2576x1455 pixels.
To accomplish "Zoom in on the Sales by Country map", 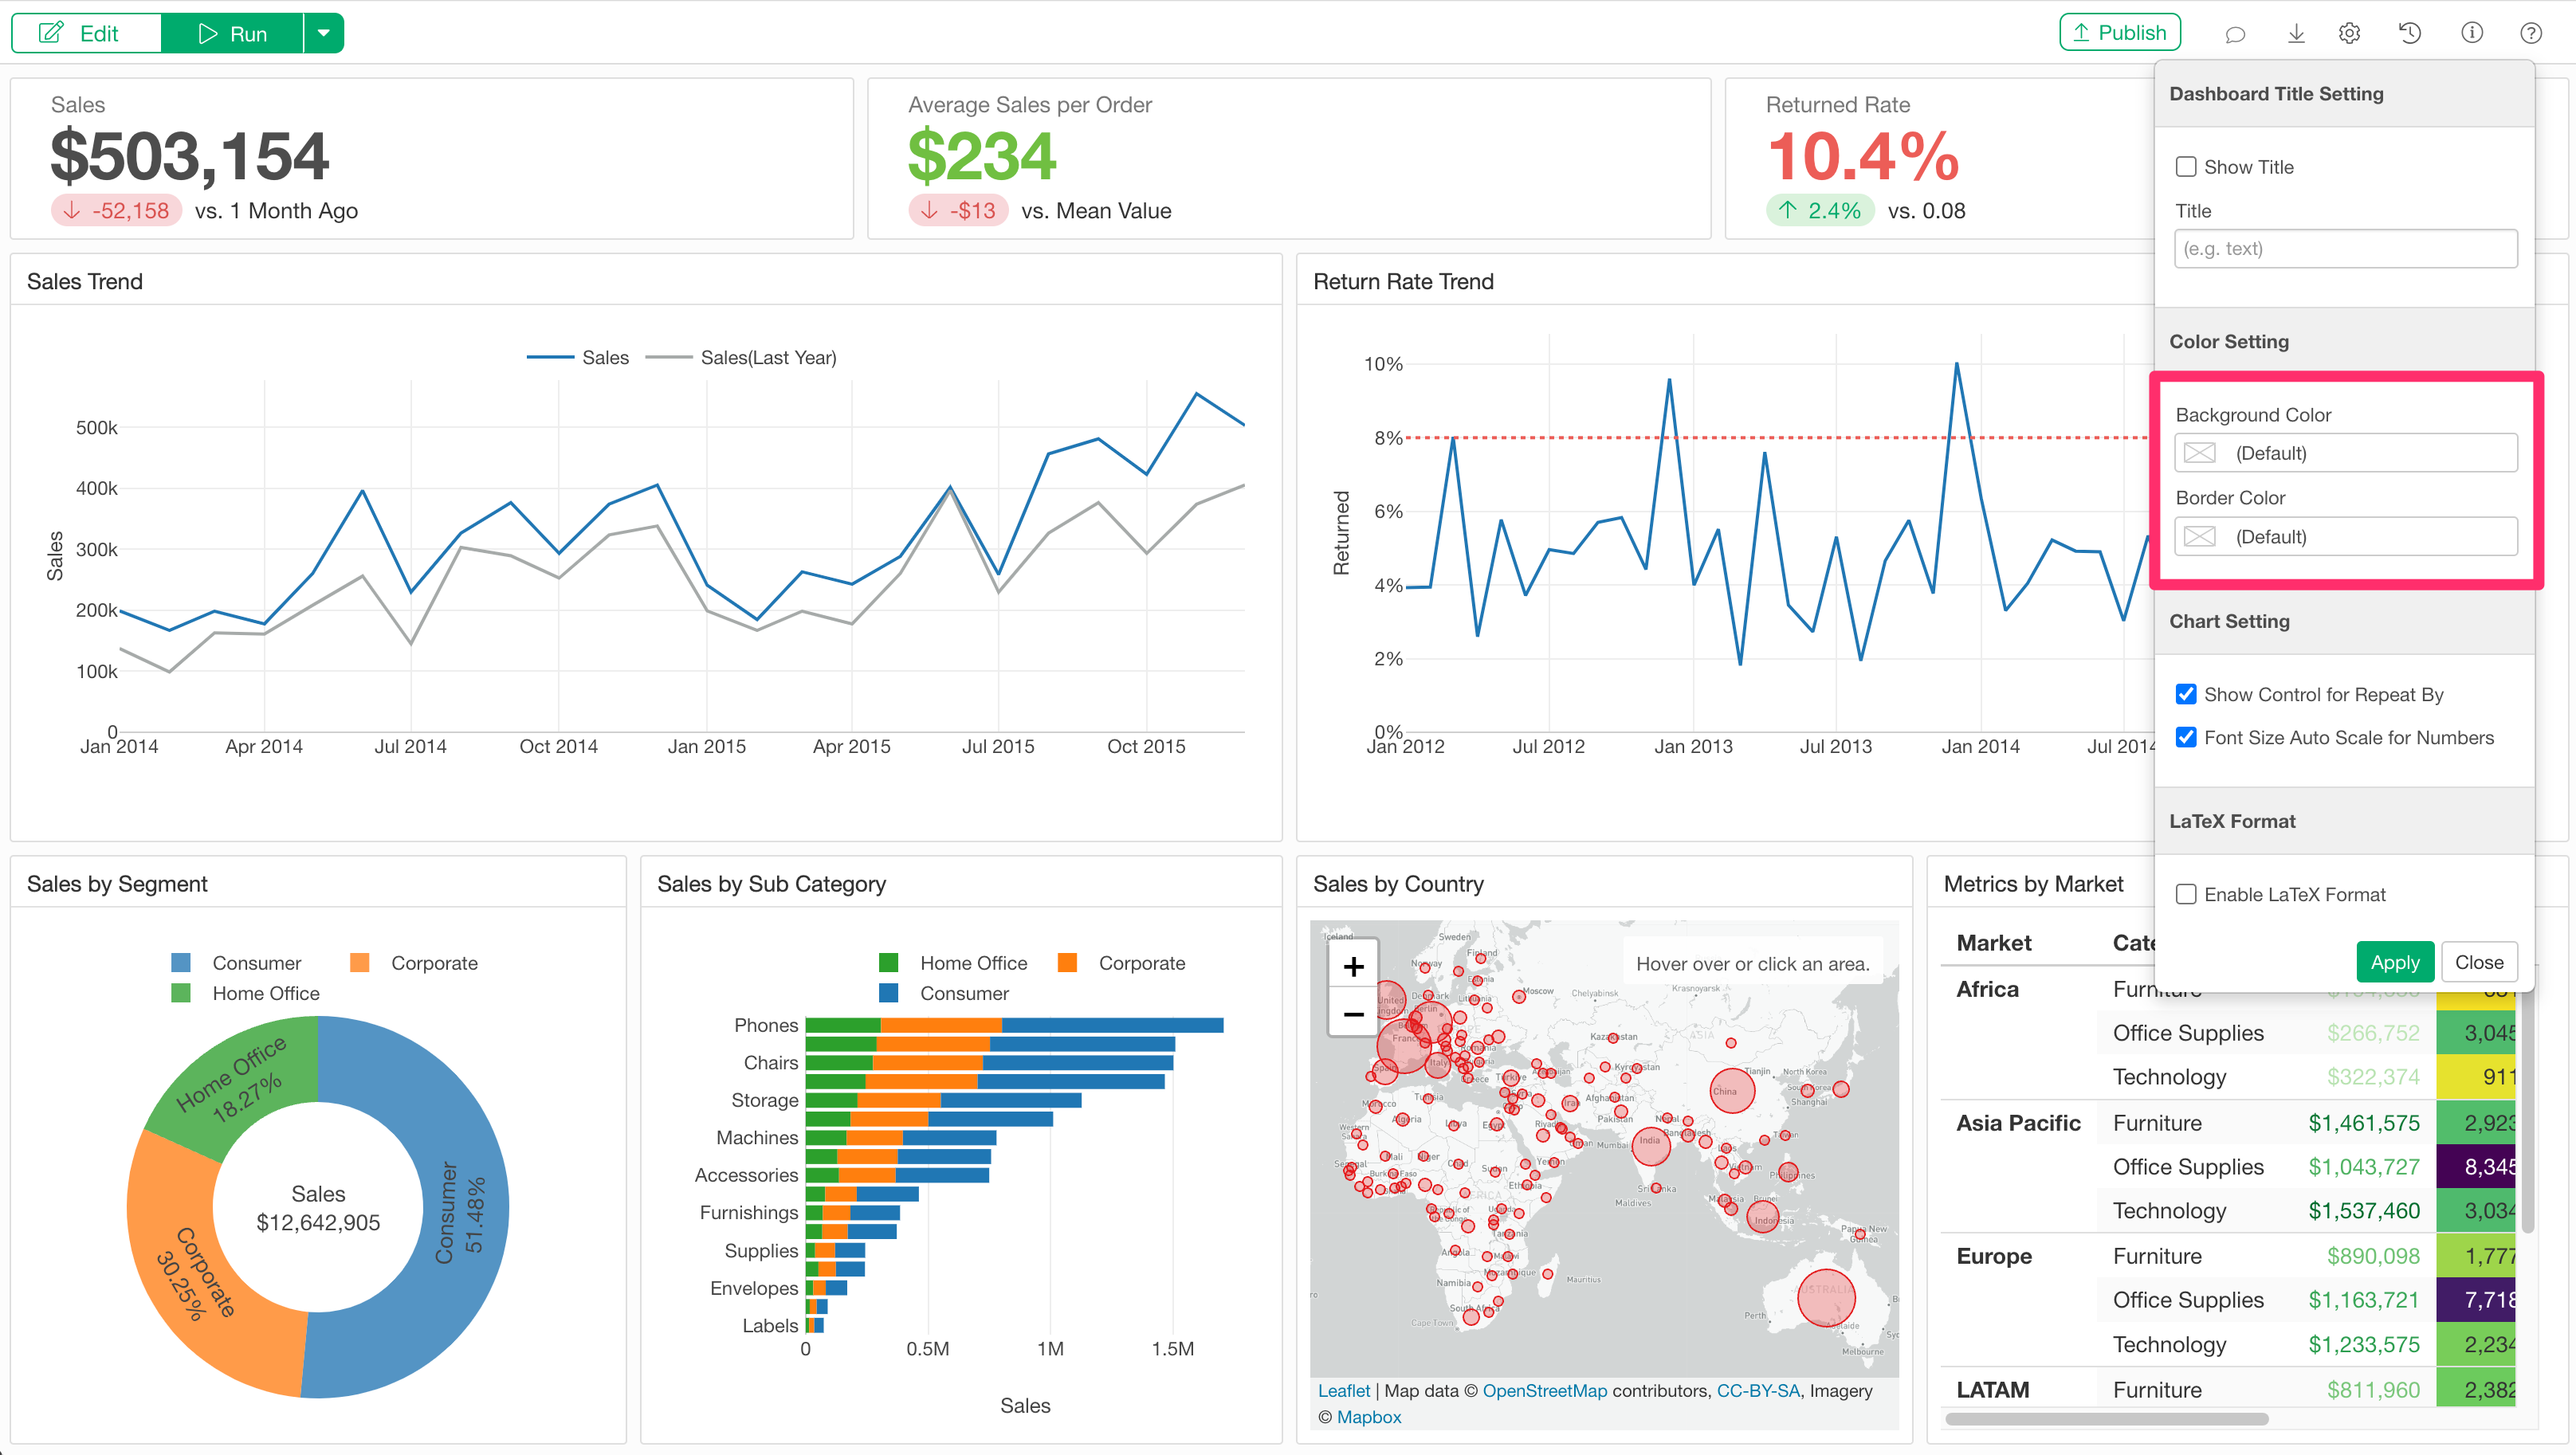I will click(x=1353, y=966).
